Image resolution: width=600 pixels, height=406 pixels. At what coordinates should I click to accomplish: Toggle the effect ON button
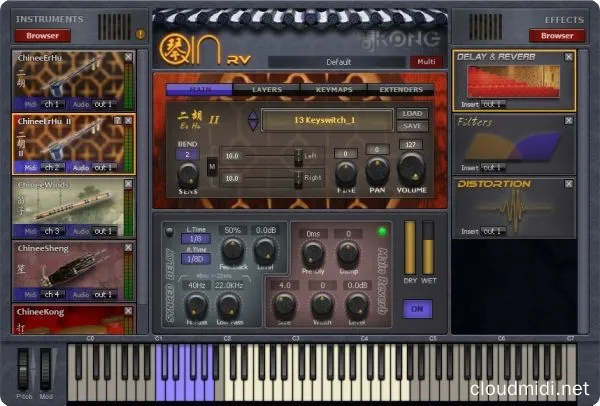click(x=417, y=309)
